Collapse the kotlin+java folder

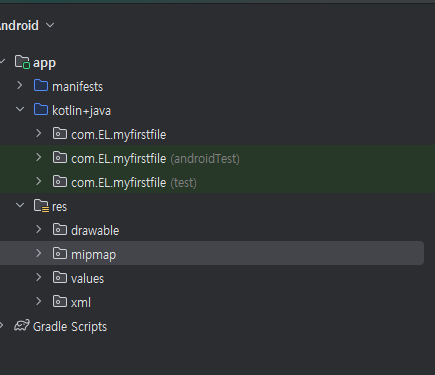(x=20, y=109)
